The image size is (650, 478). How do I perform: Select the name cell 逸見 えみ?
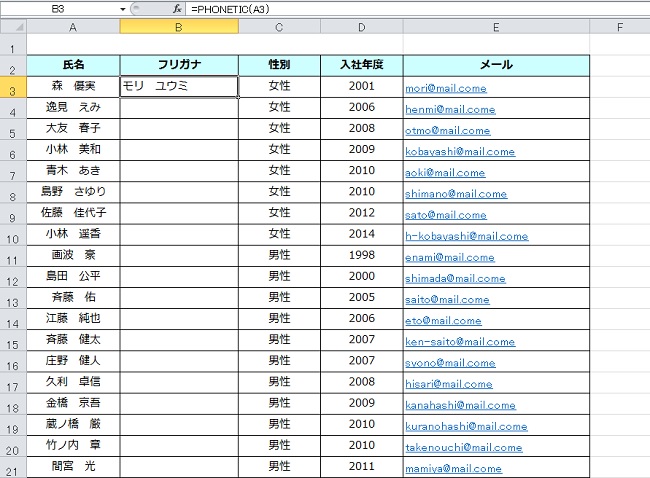coord(73,107)
